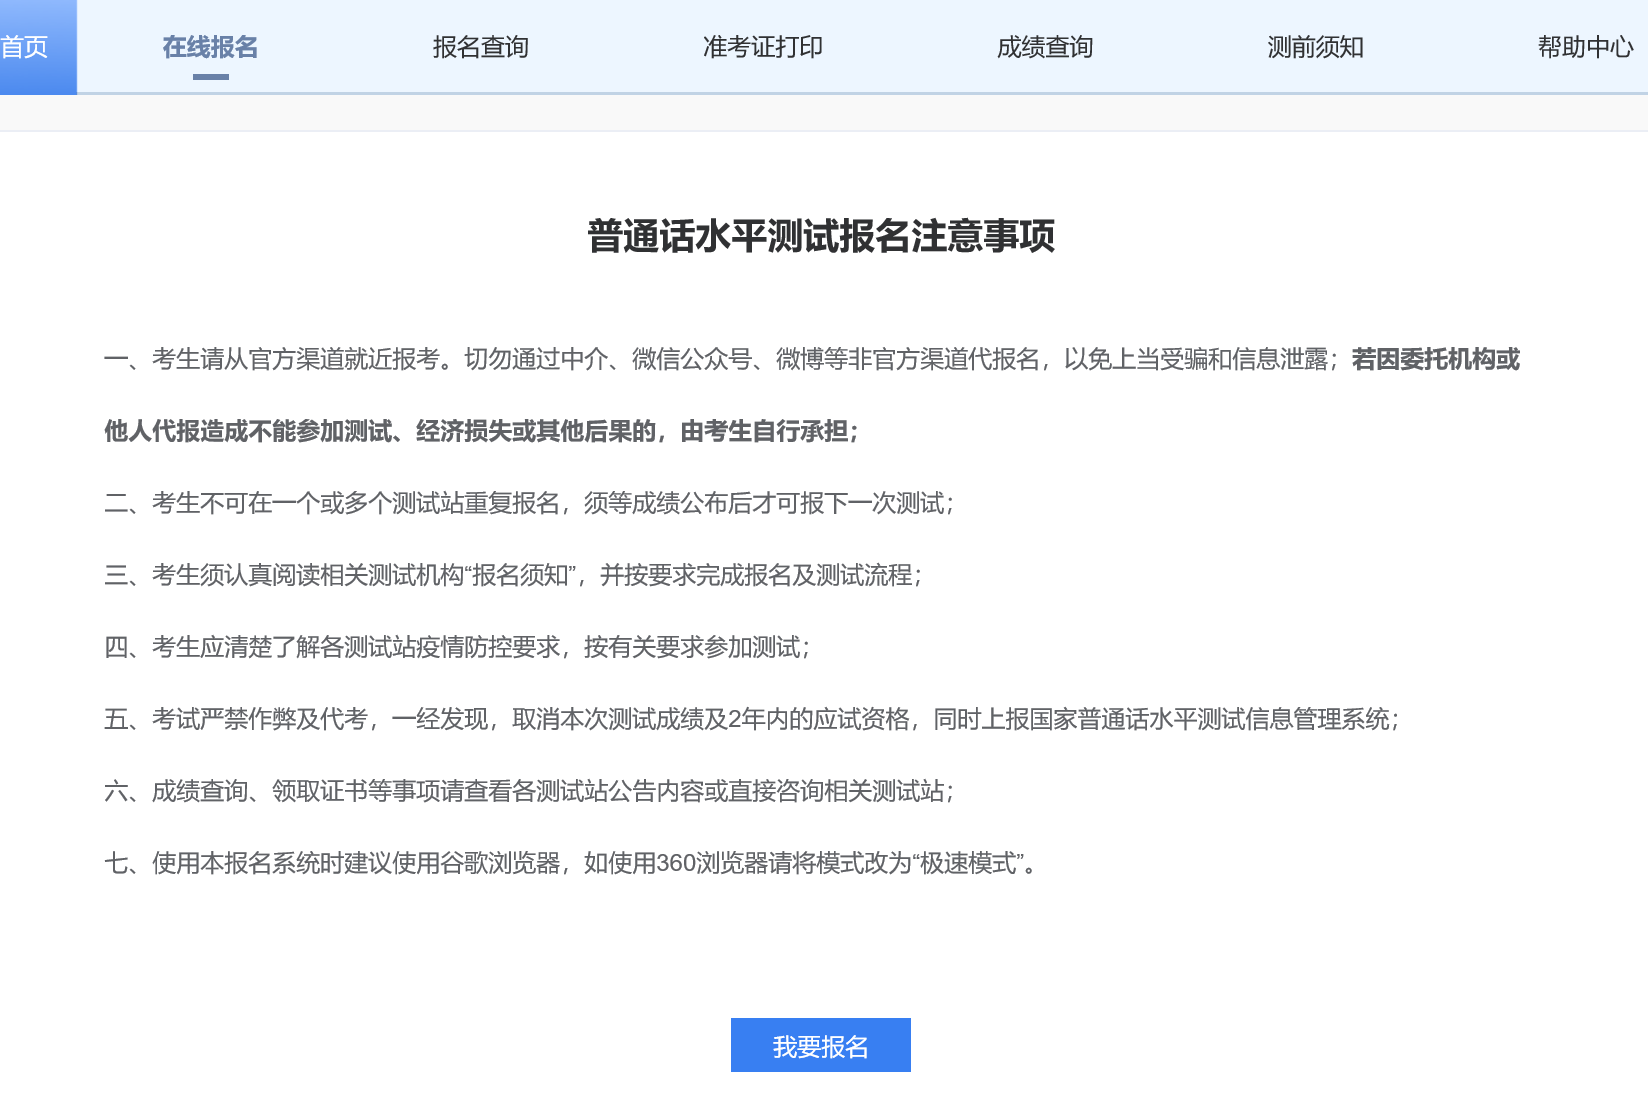This screenshot has height=1100, width=1648.
Task: Click item 一 about official registration channels
Action: [x=700, y=360]
